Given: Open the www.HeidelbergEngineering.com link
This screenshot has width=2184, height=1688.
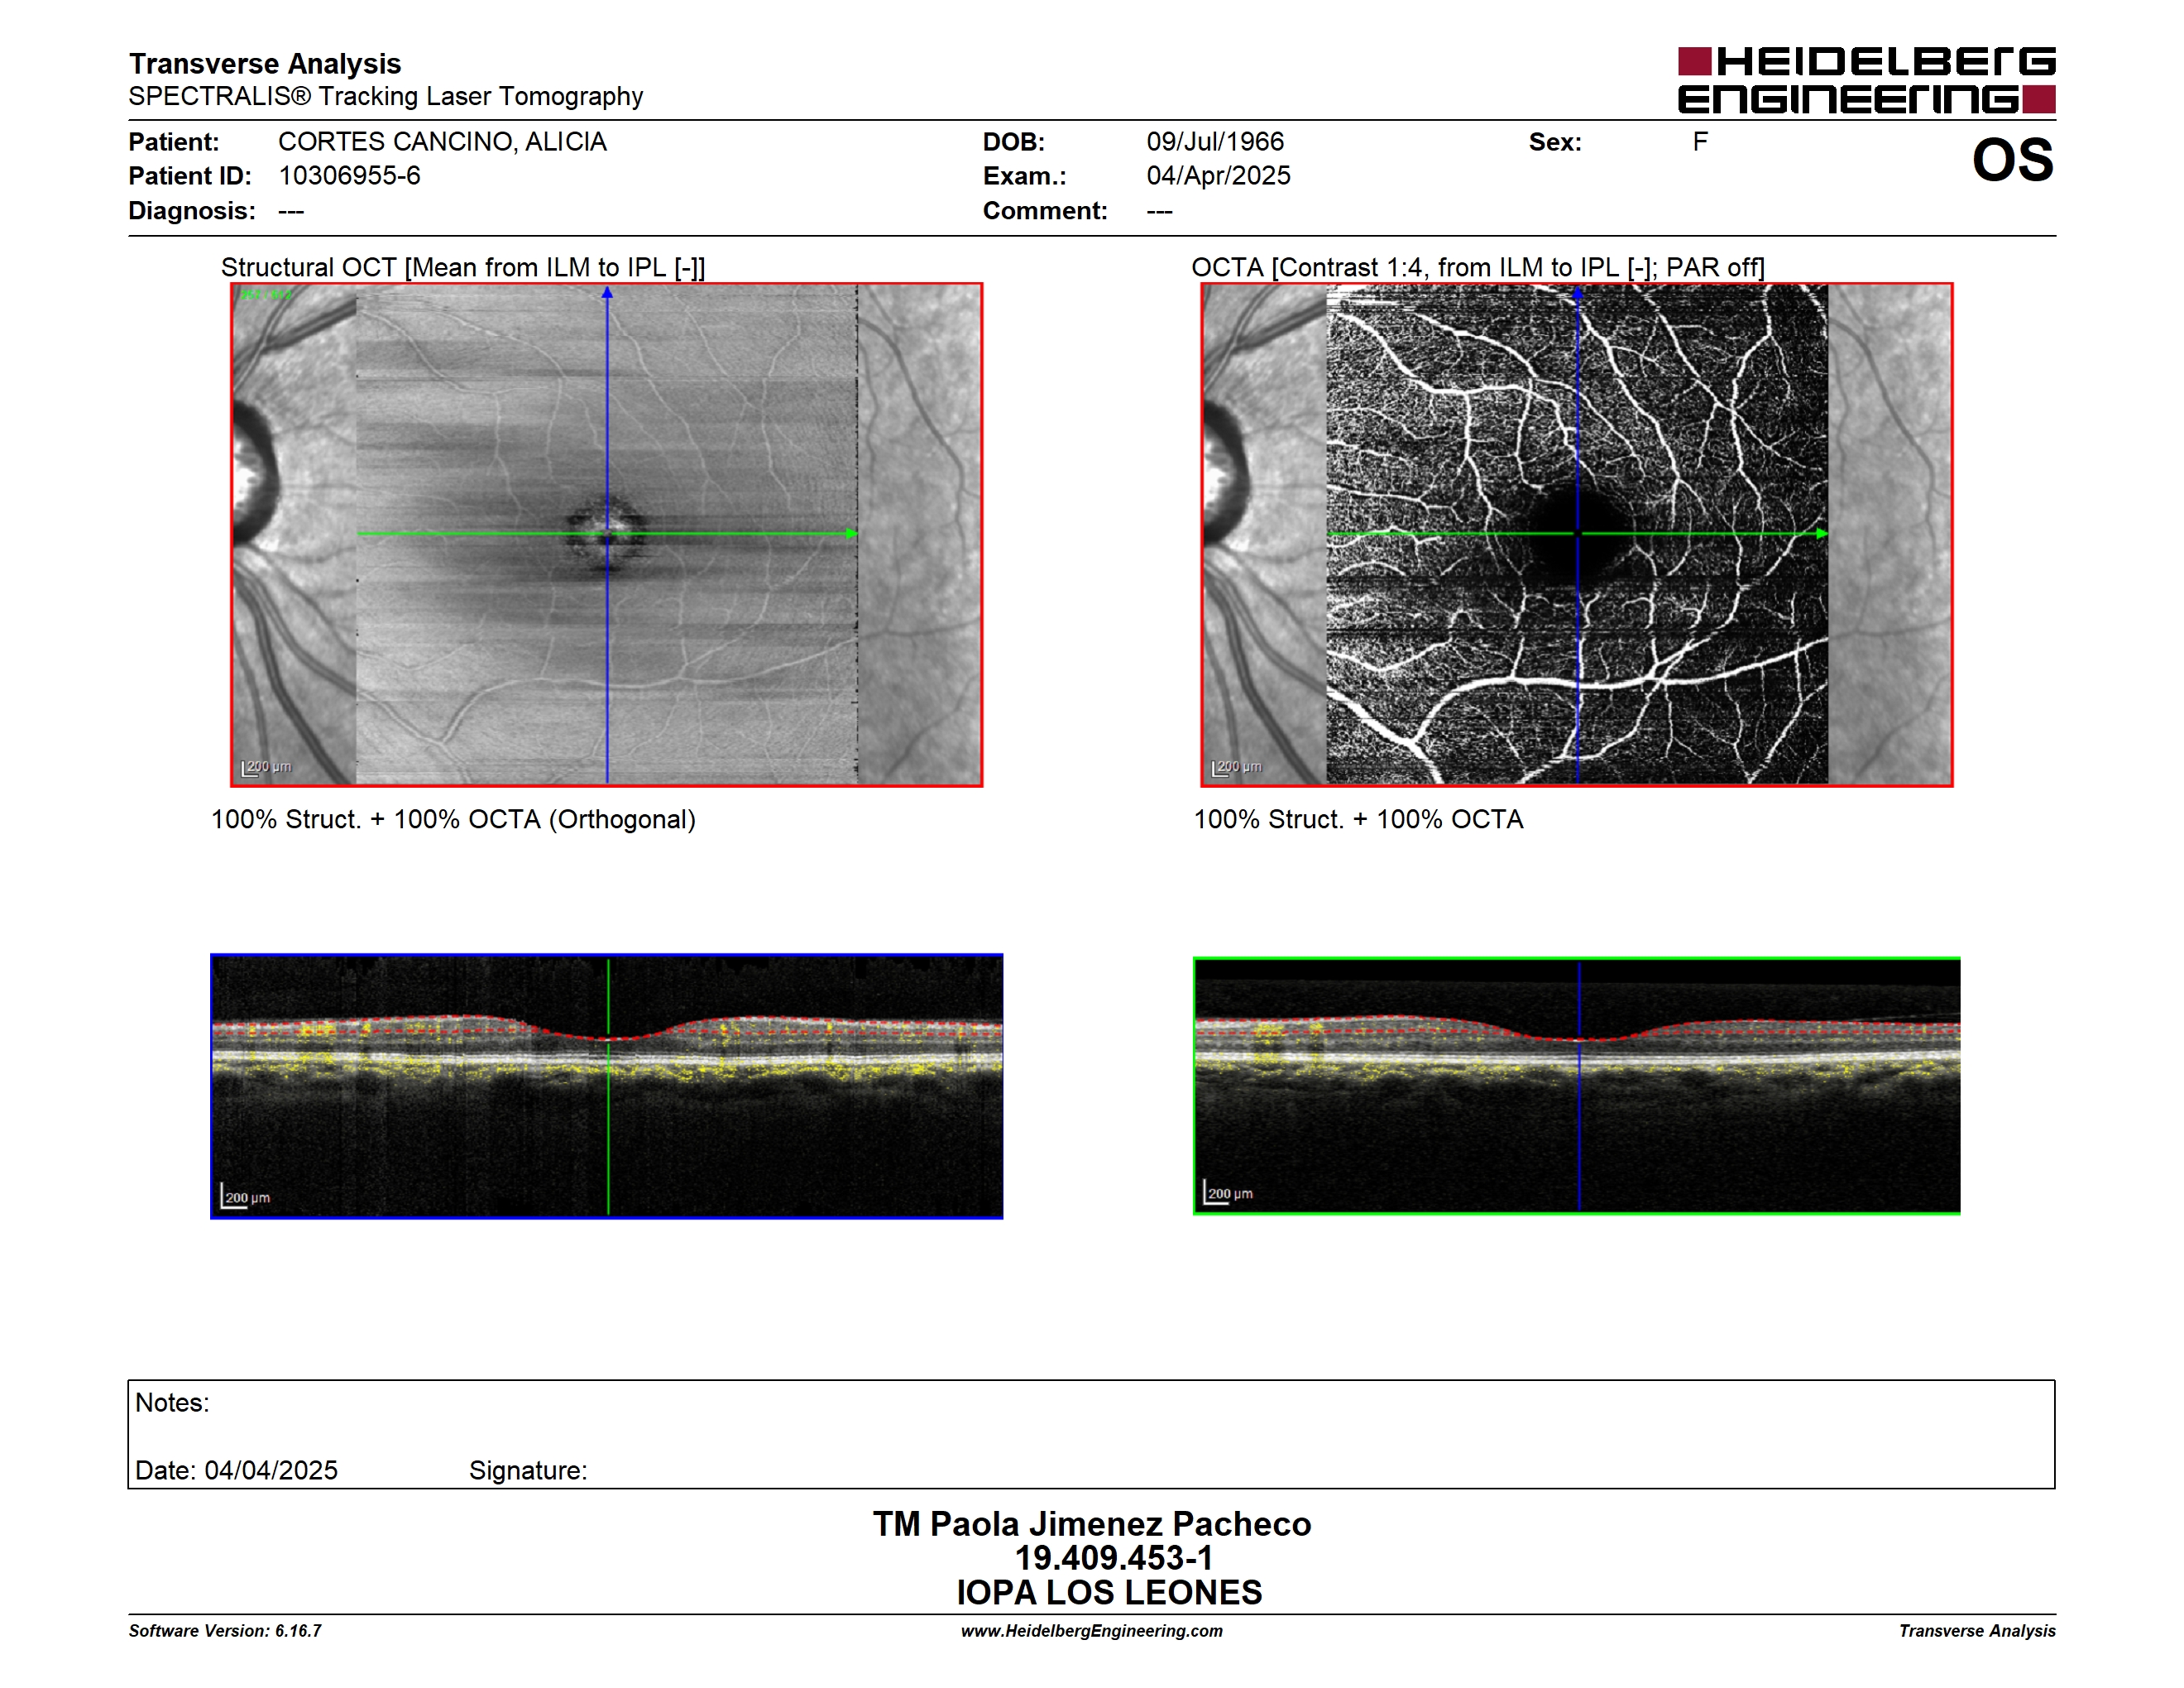Looking at the screenshot, I should [1091, 1631].
